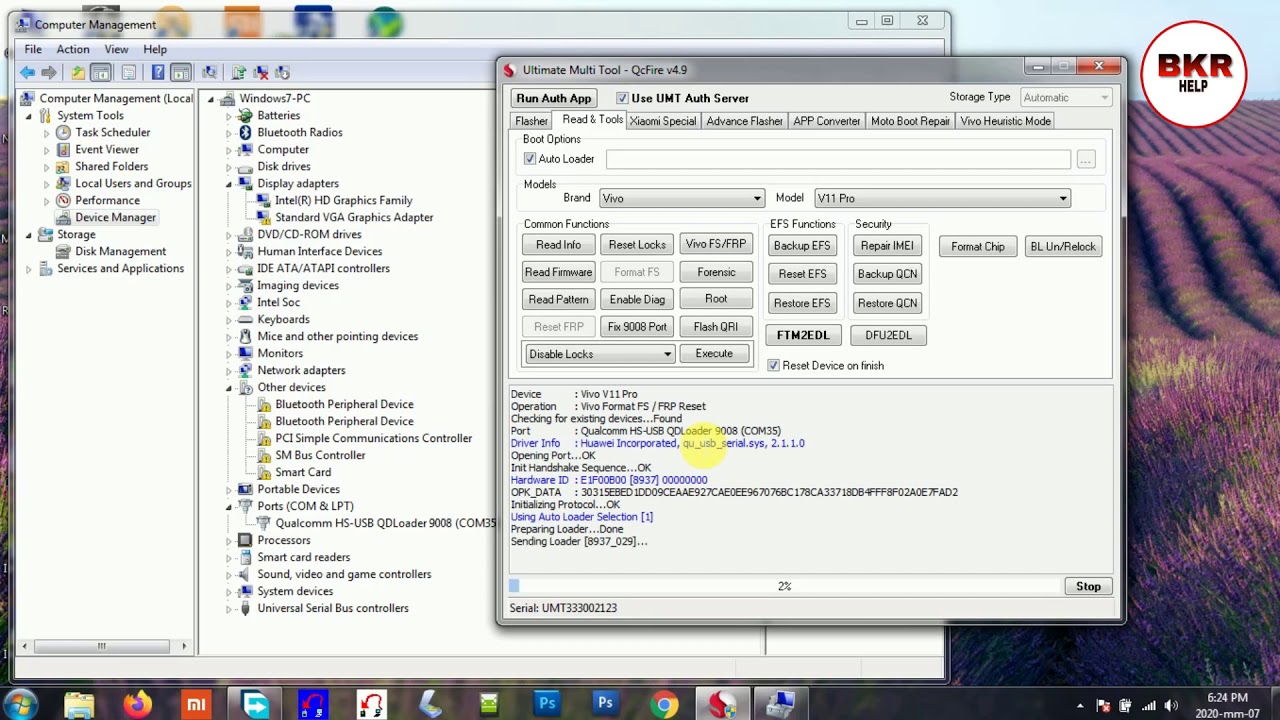Collapse the Ports (COM & LPT) node
Viewport: 1280px width, 720px height.
229,507
